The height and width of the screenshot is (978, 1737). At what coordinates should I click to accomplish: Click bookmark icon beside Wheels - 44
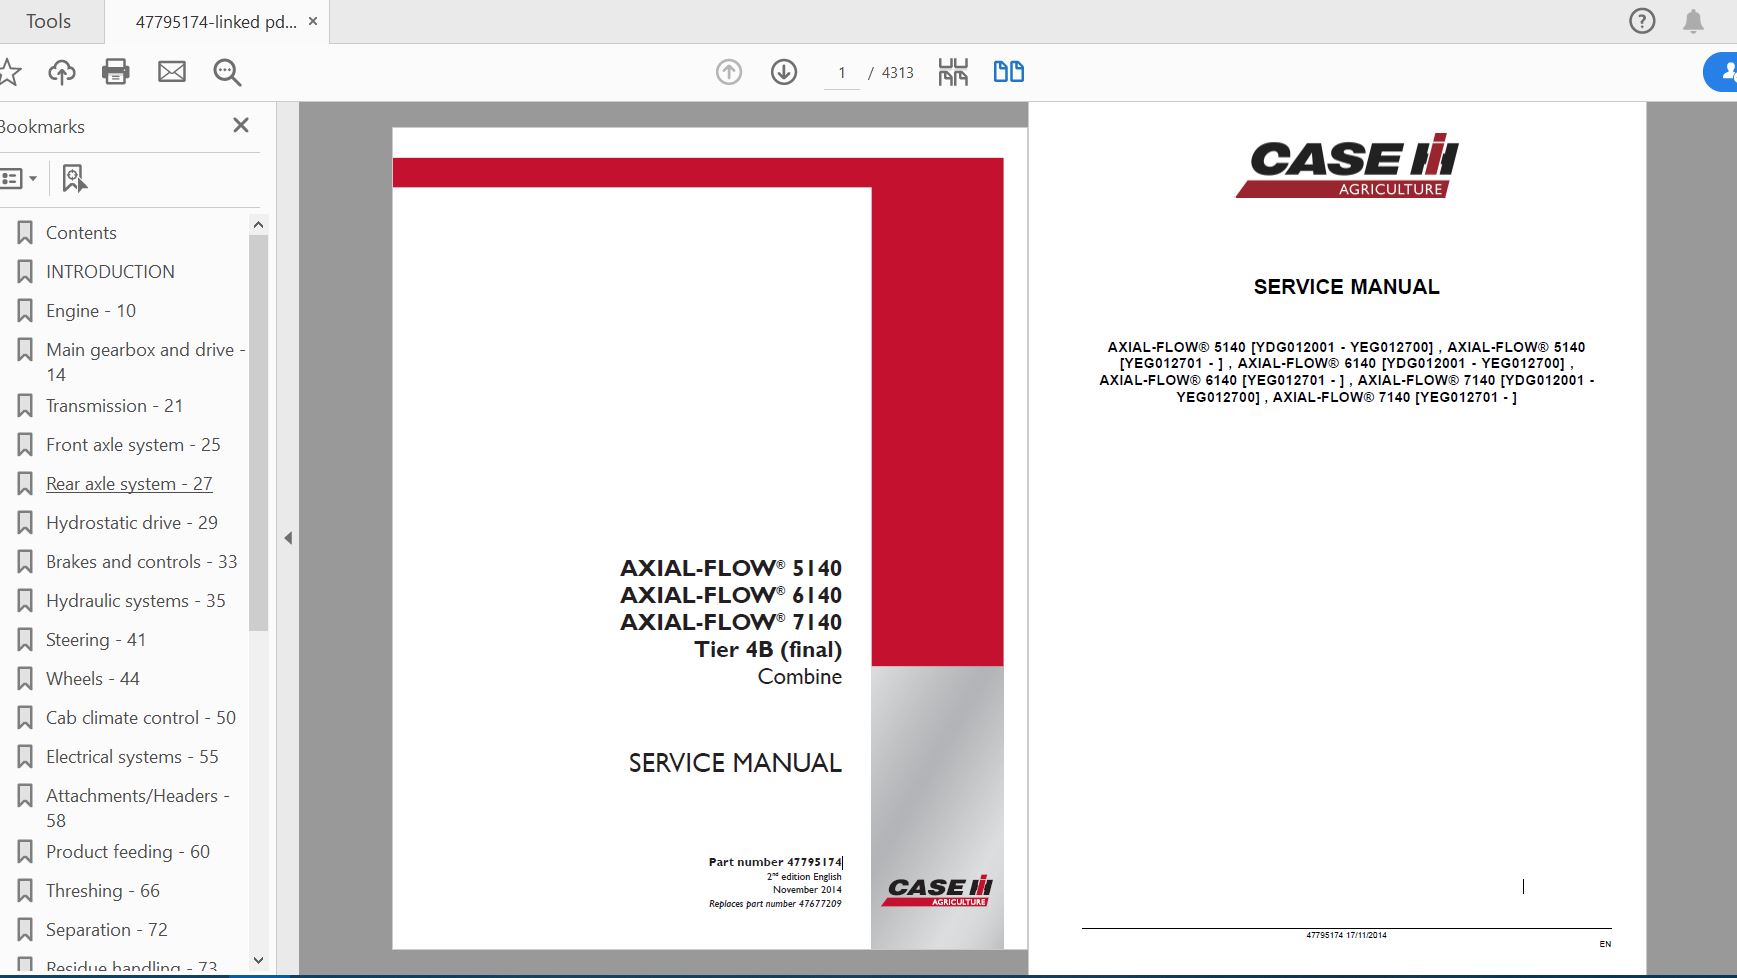25,679
